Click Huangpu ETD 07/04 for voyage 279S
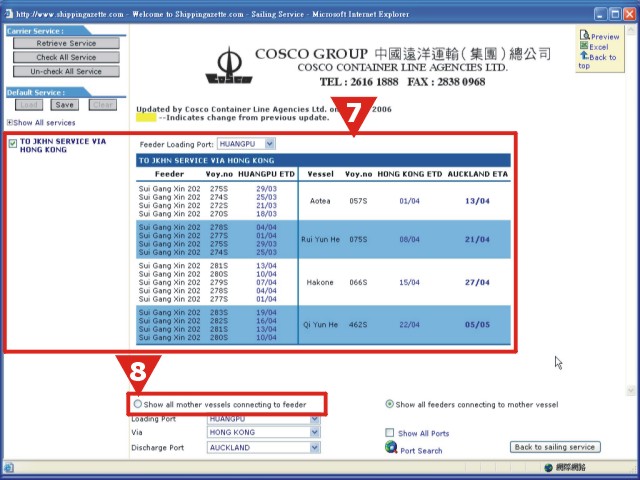Viewport: 640px width, 480px height. click(267, 282)
